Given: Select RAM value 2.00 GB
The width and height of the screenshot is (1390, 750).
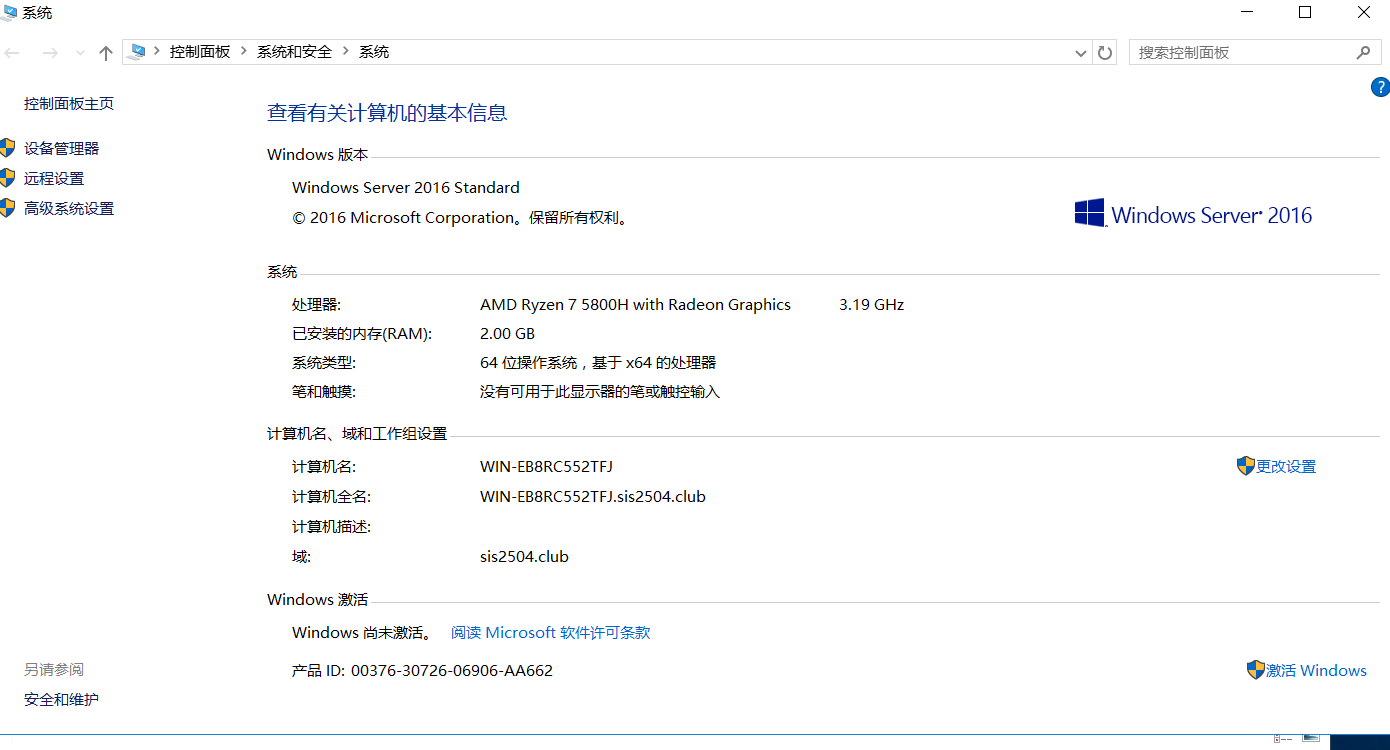Looking at the screenshot, I should point(507,334).
